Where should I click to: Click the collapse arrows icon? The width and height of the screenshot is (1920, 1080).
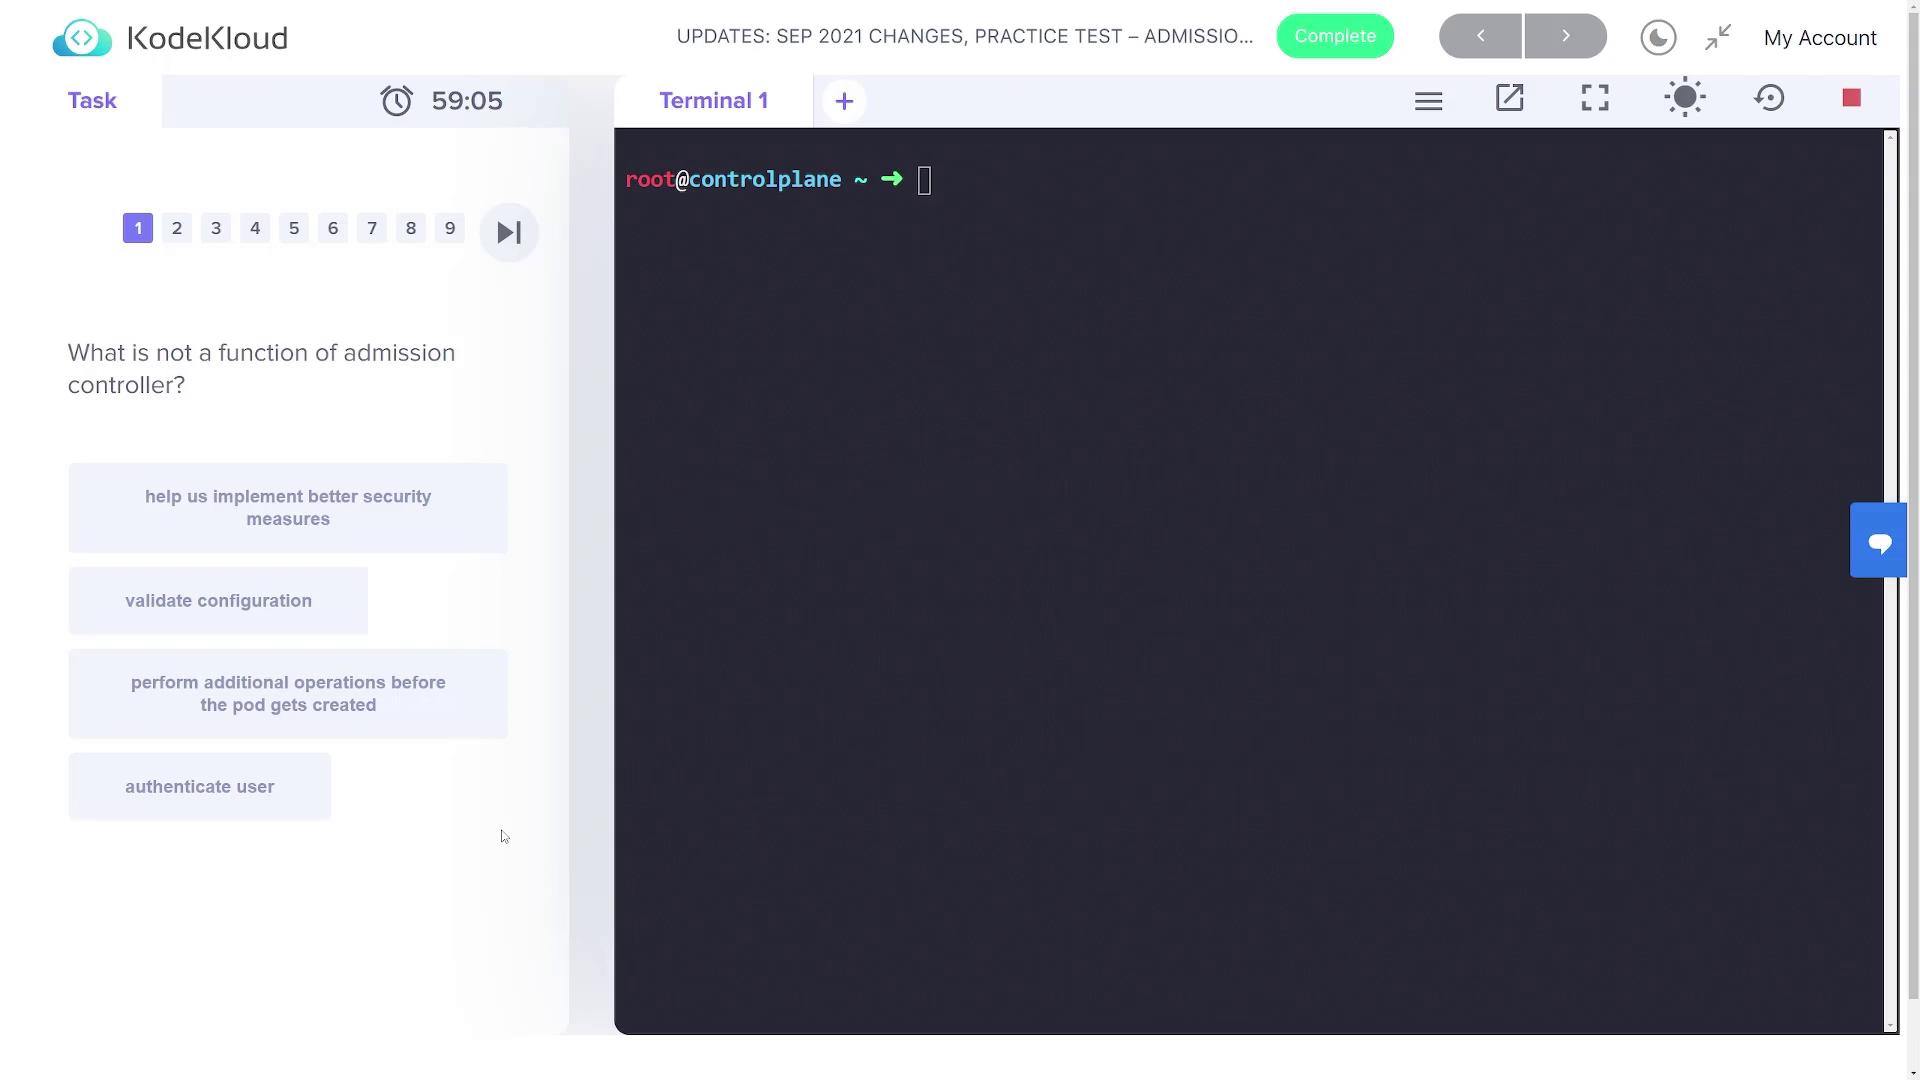1718,38
